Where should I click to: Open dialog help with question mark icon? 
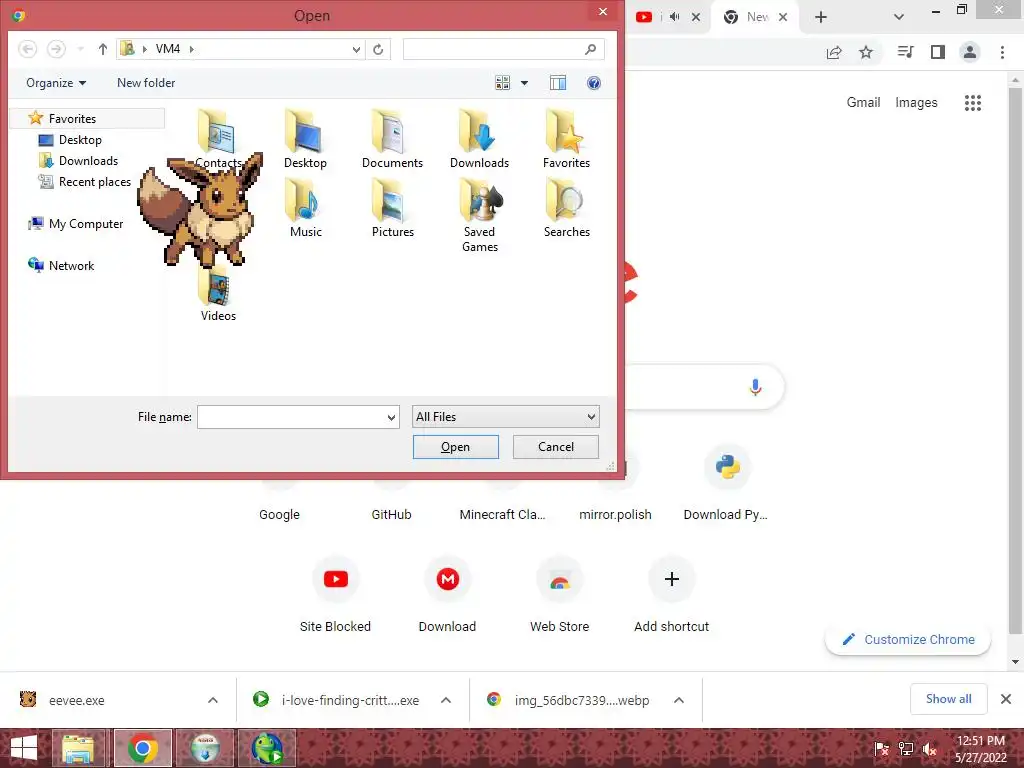click(x=594, y=83)
